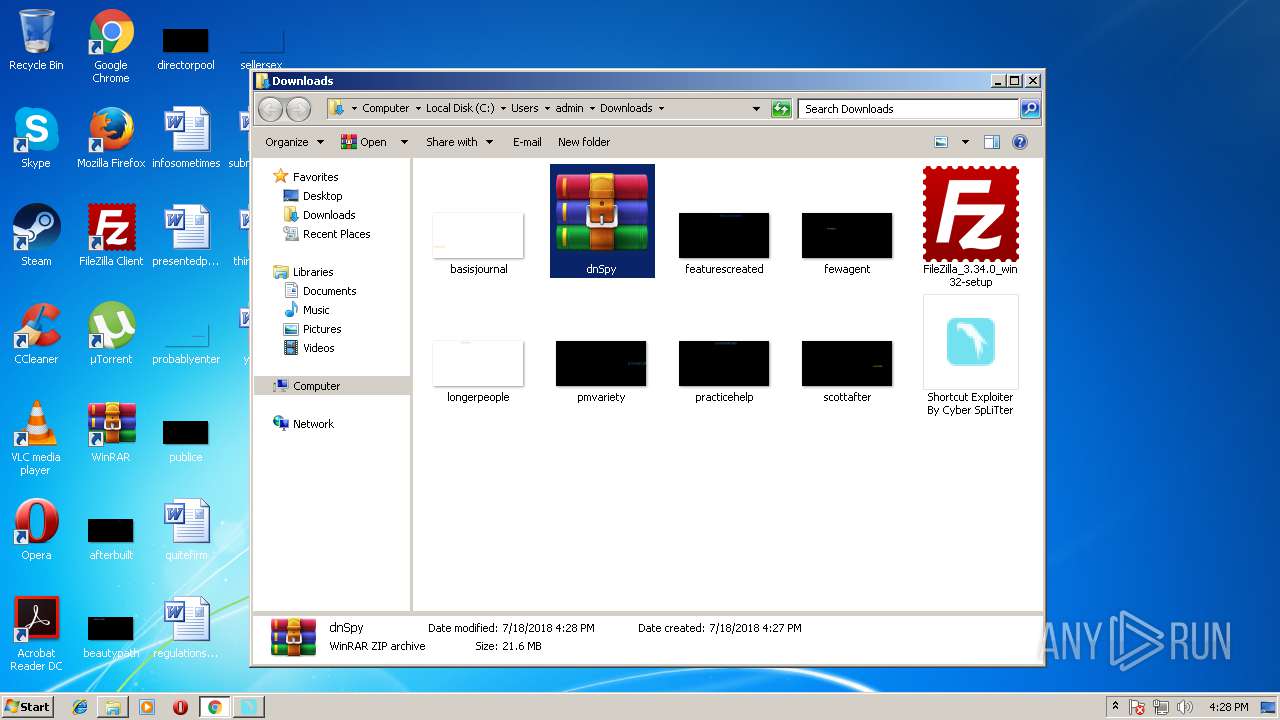The height and width of the screenshot is (720, 1280).
Task: Select Steam desktop icon
Action: point(36,236)
